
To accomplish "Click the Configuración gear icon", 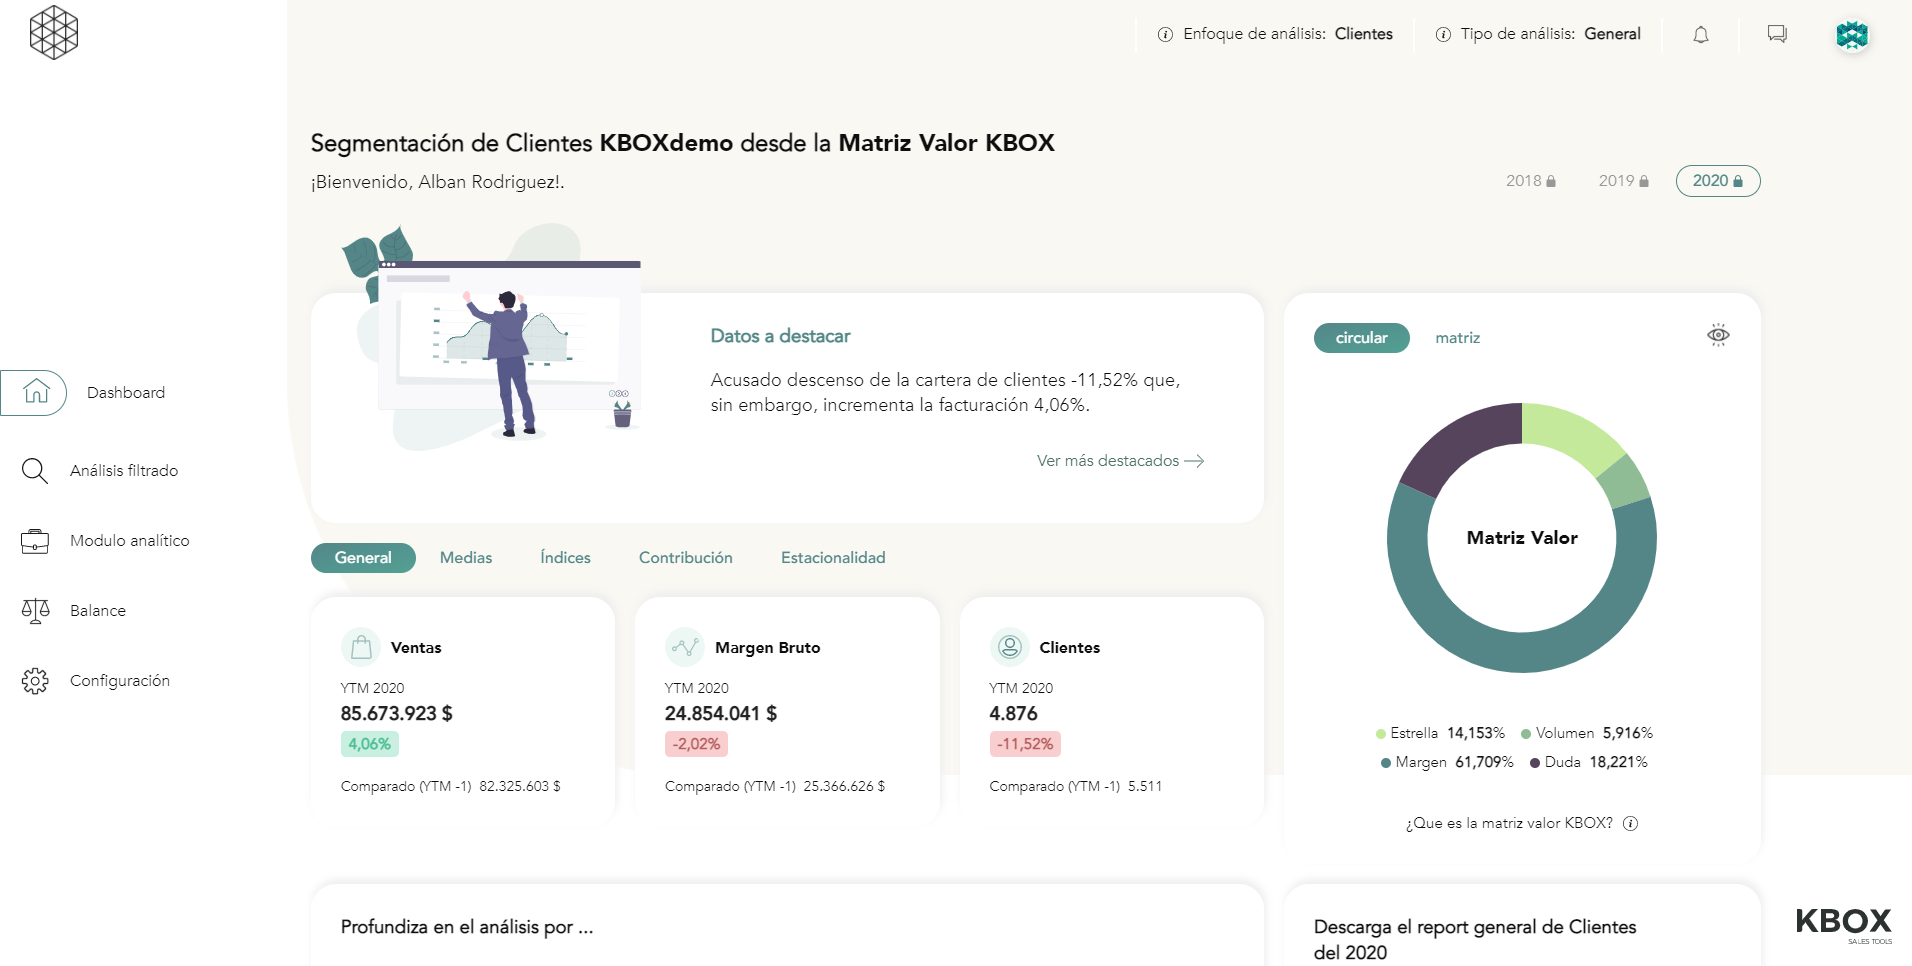I will (x=35, y=681).
